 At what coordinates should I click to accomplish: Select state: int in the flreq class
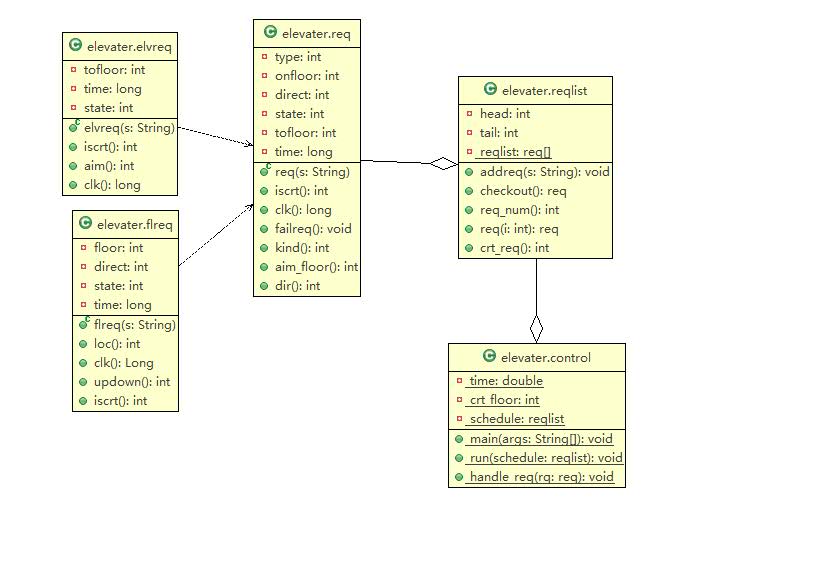[118, 286]
